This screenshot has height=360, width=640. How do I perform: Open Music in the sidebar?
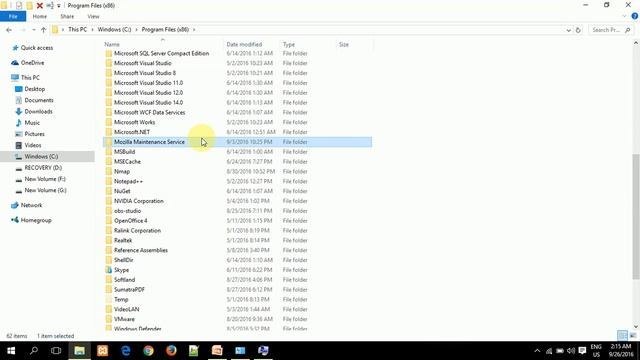32,123
